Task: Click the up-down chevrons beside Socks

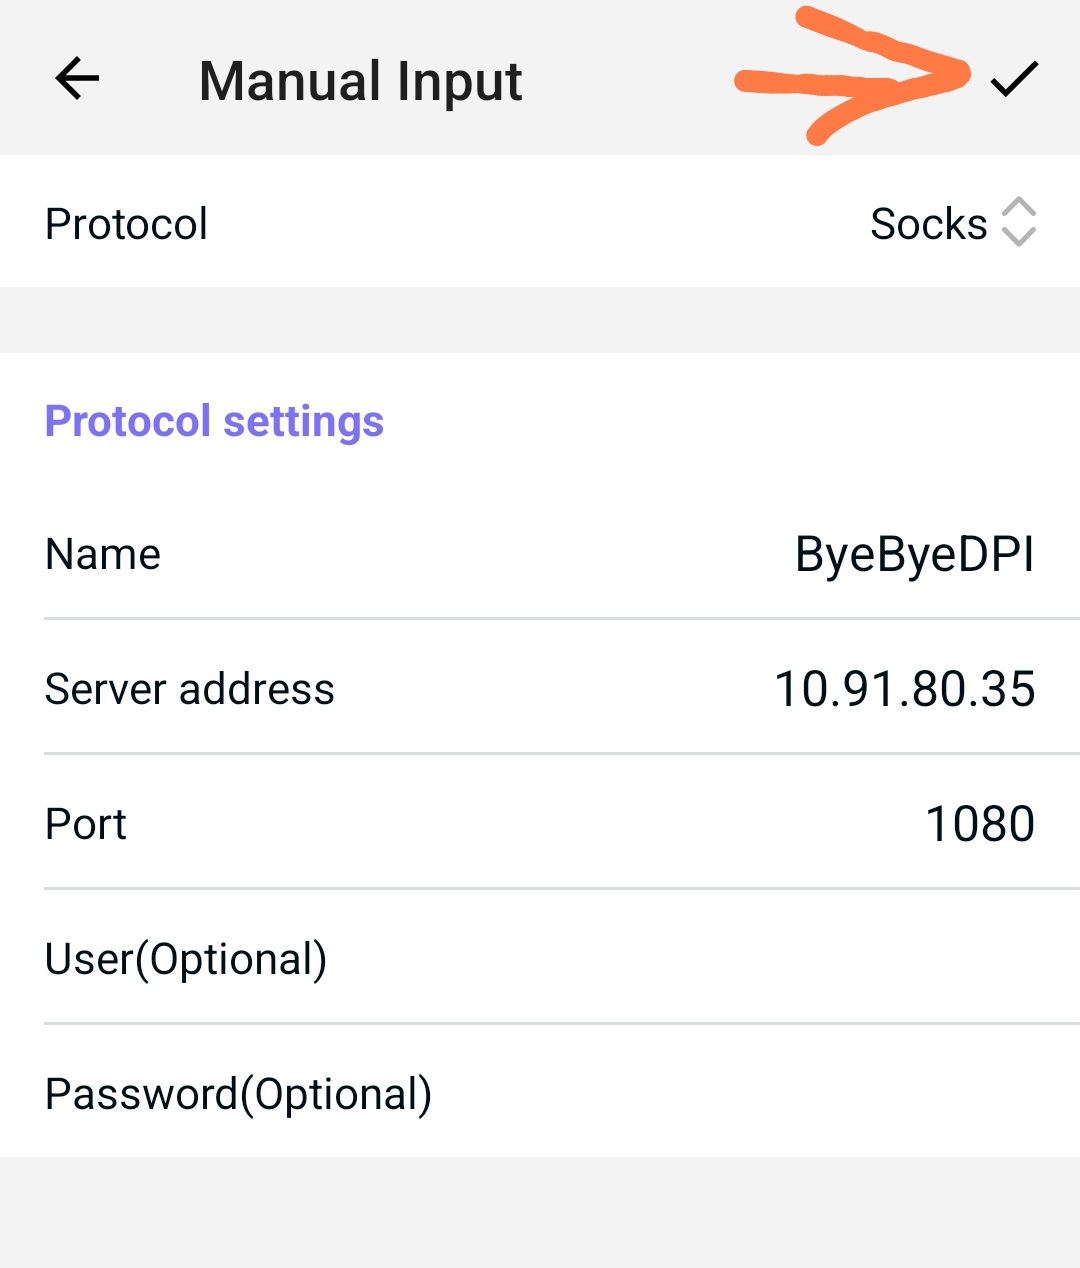Action: (1019, 222)
